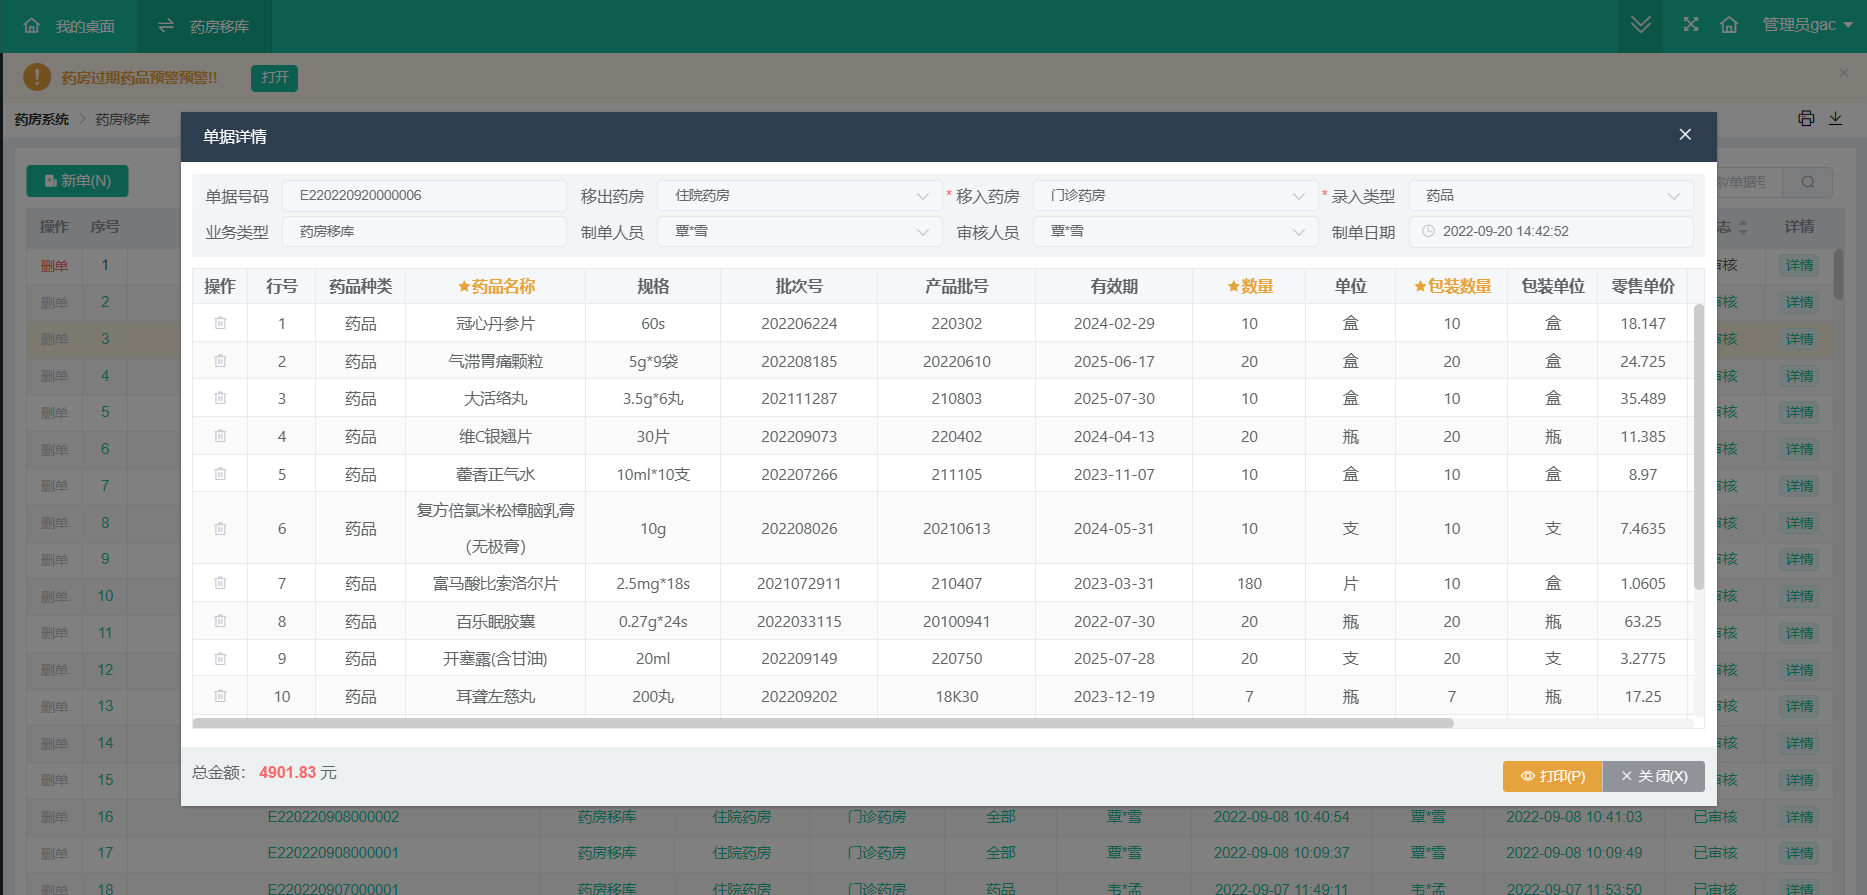Click trash icon for 开塞露(含甘油) row
The image size is (1867, 895).
220,658
